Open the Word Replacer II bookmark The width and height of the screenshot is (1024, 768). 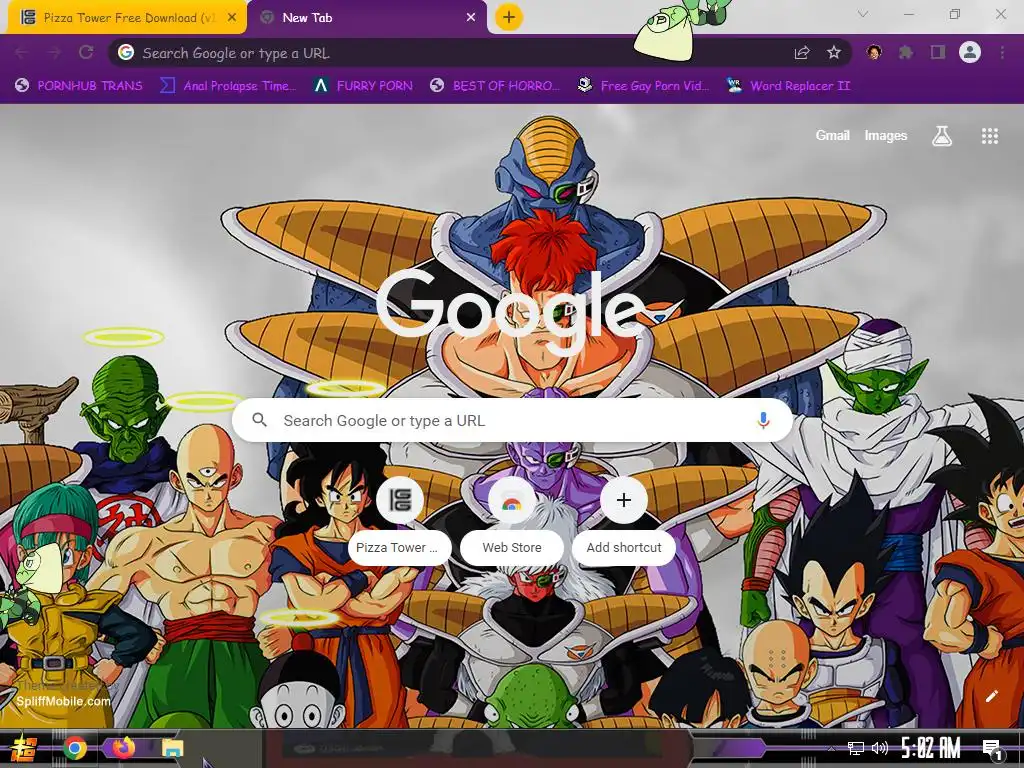coord(788,86)
